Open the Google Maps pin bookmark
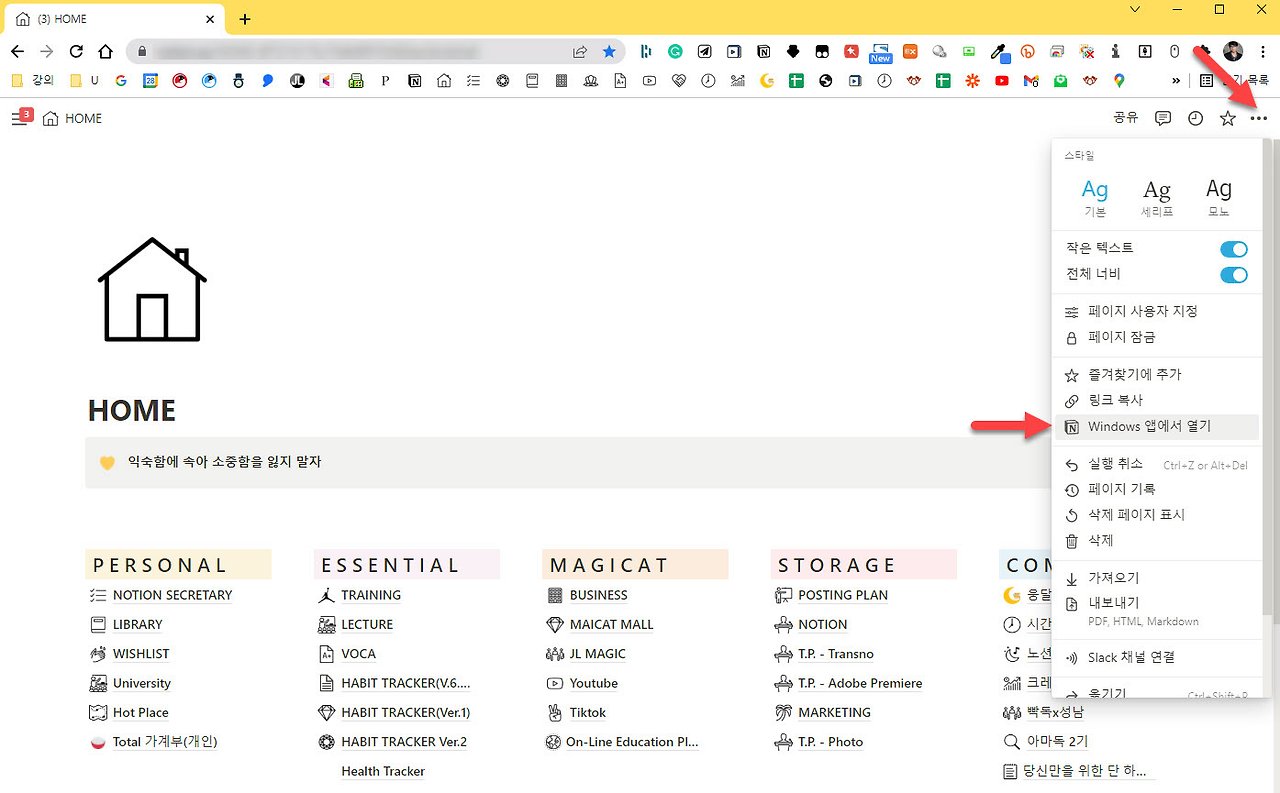This screenshot has width=1280, height=793. (x=1118, y=81)
